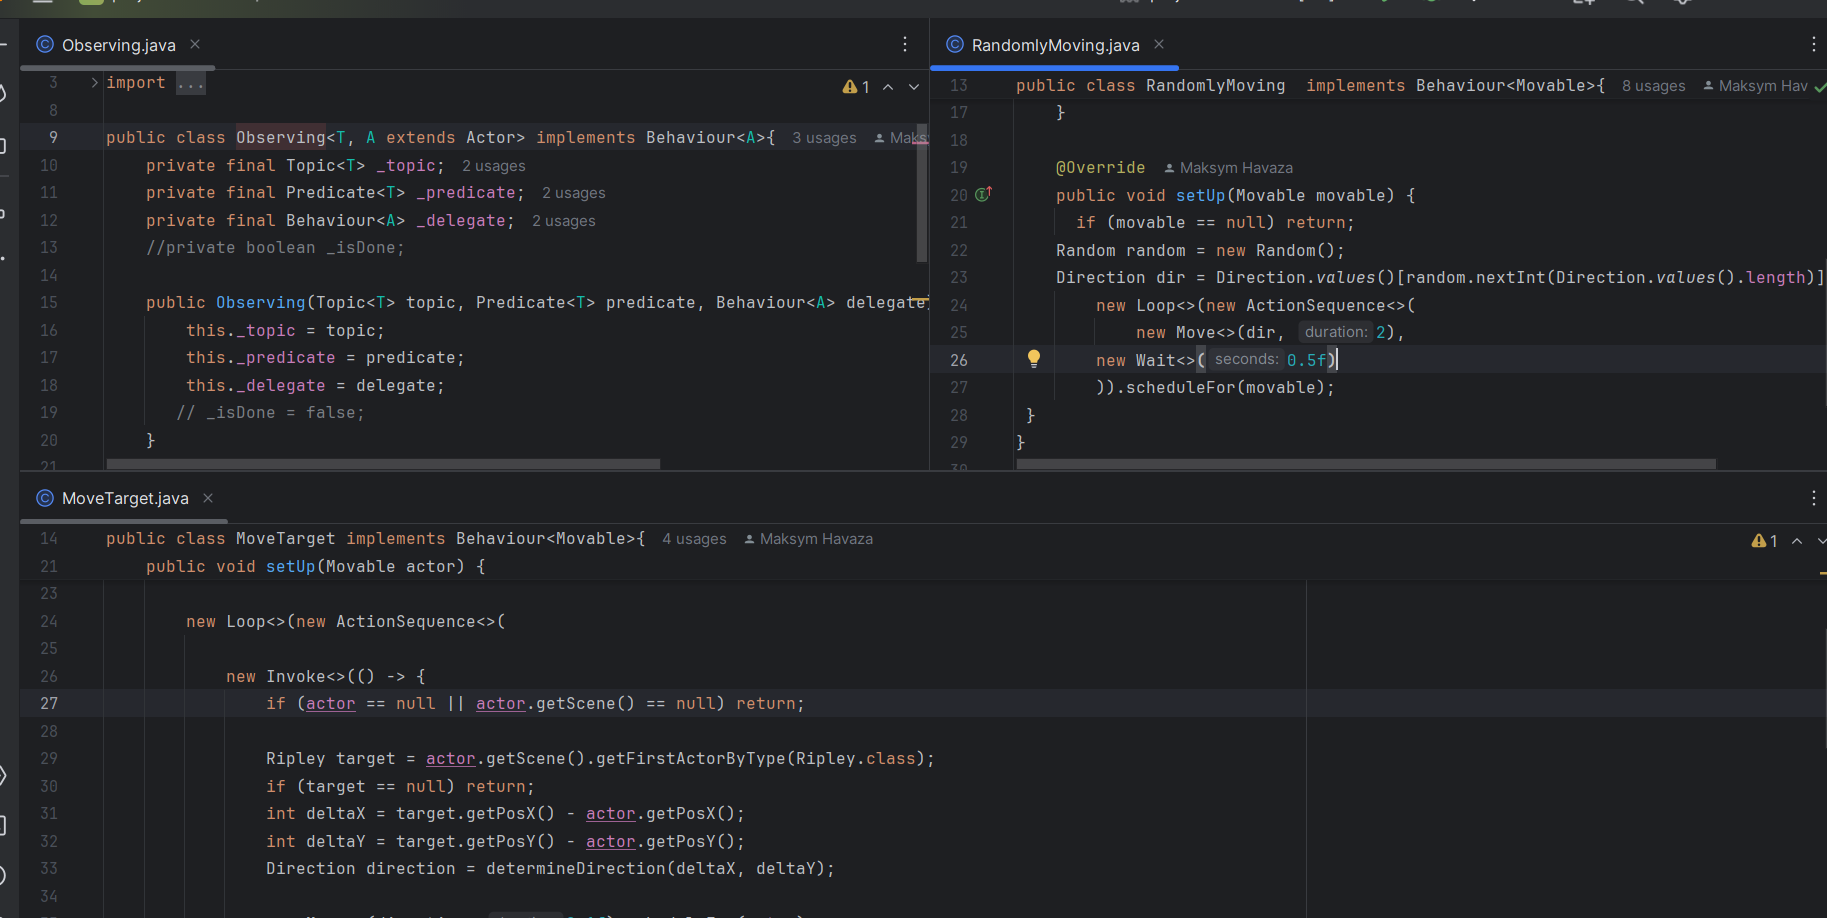Open the Observing.java editor tab
1827x918 pixels.
[118, 45]
